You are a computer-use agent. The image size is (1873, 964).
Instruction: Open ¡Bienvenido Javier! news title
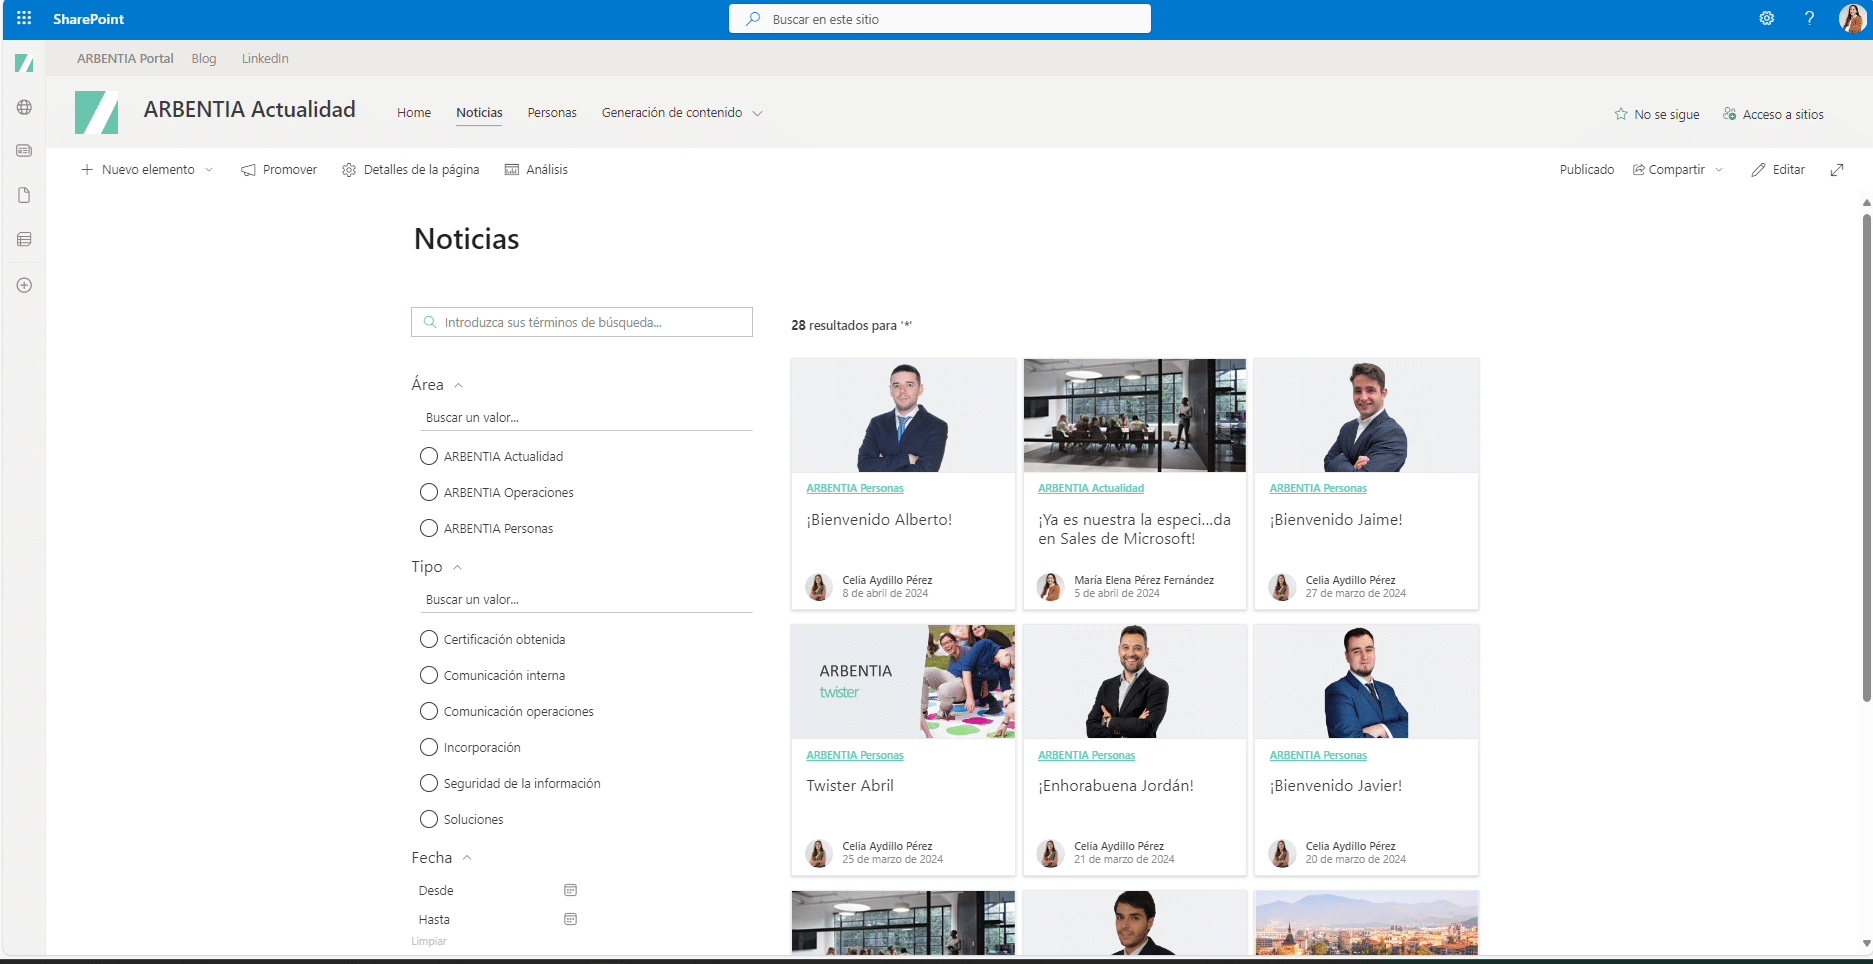1336,786
